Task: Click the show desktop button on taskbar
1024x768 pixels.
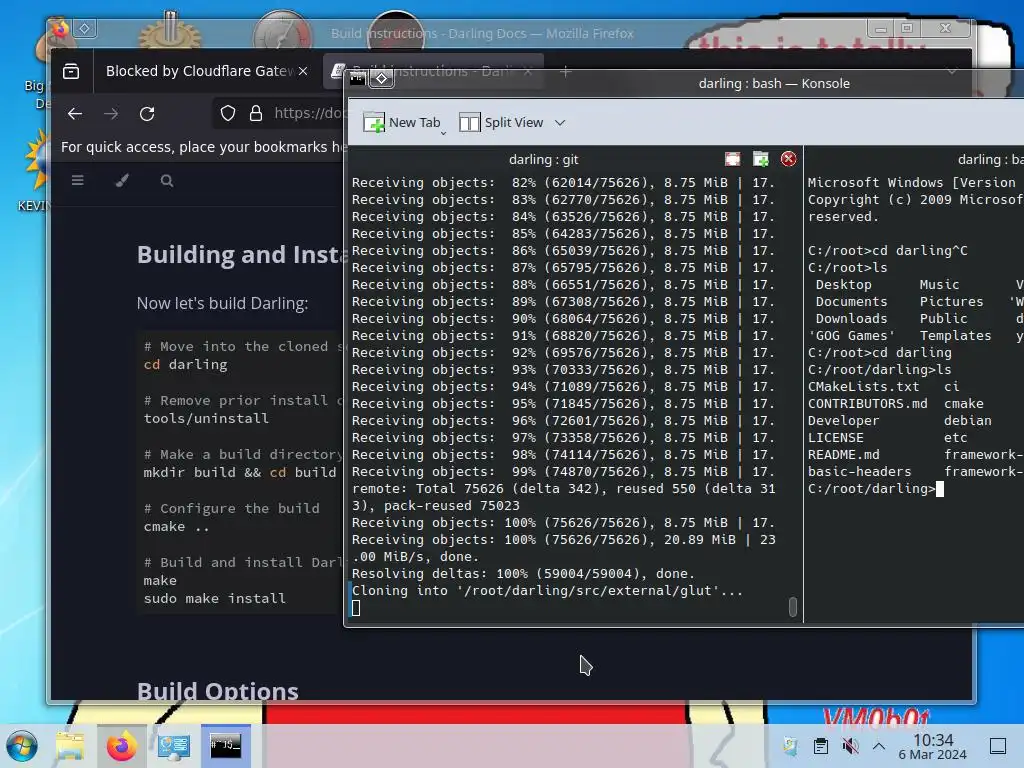Action: pos(998,746)
